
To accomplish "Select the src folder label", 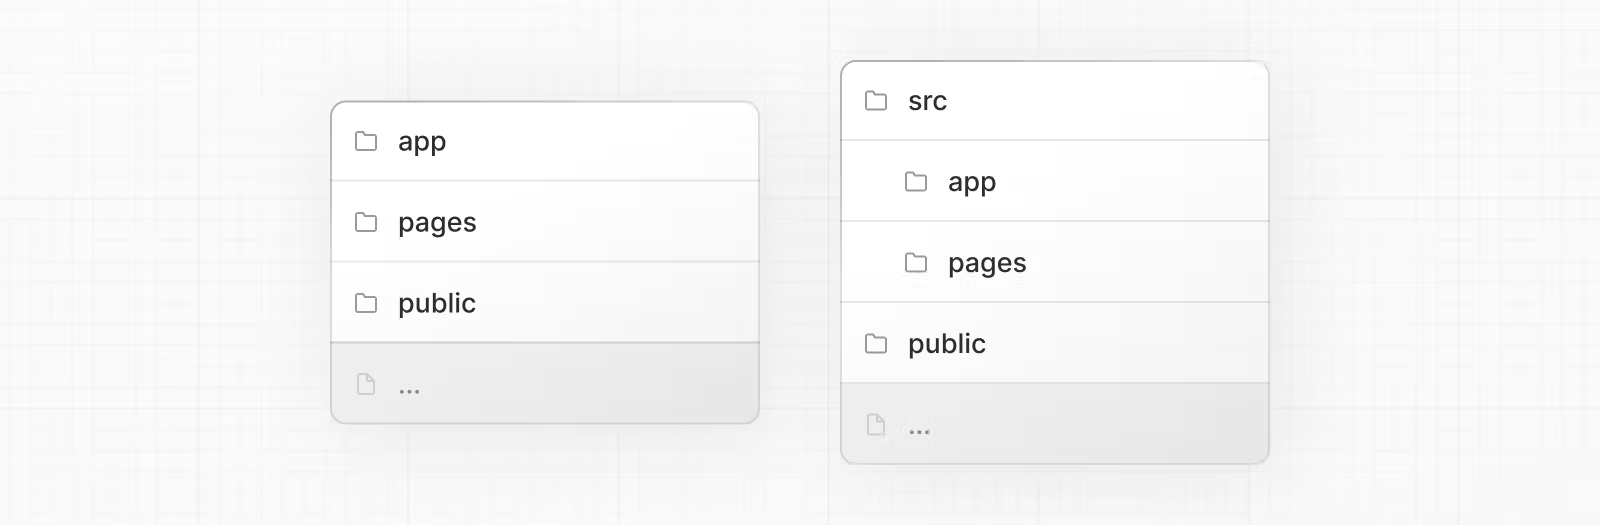I will tap(927, 101).
